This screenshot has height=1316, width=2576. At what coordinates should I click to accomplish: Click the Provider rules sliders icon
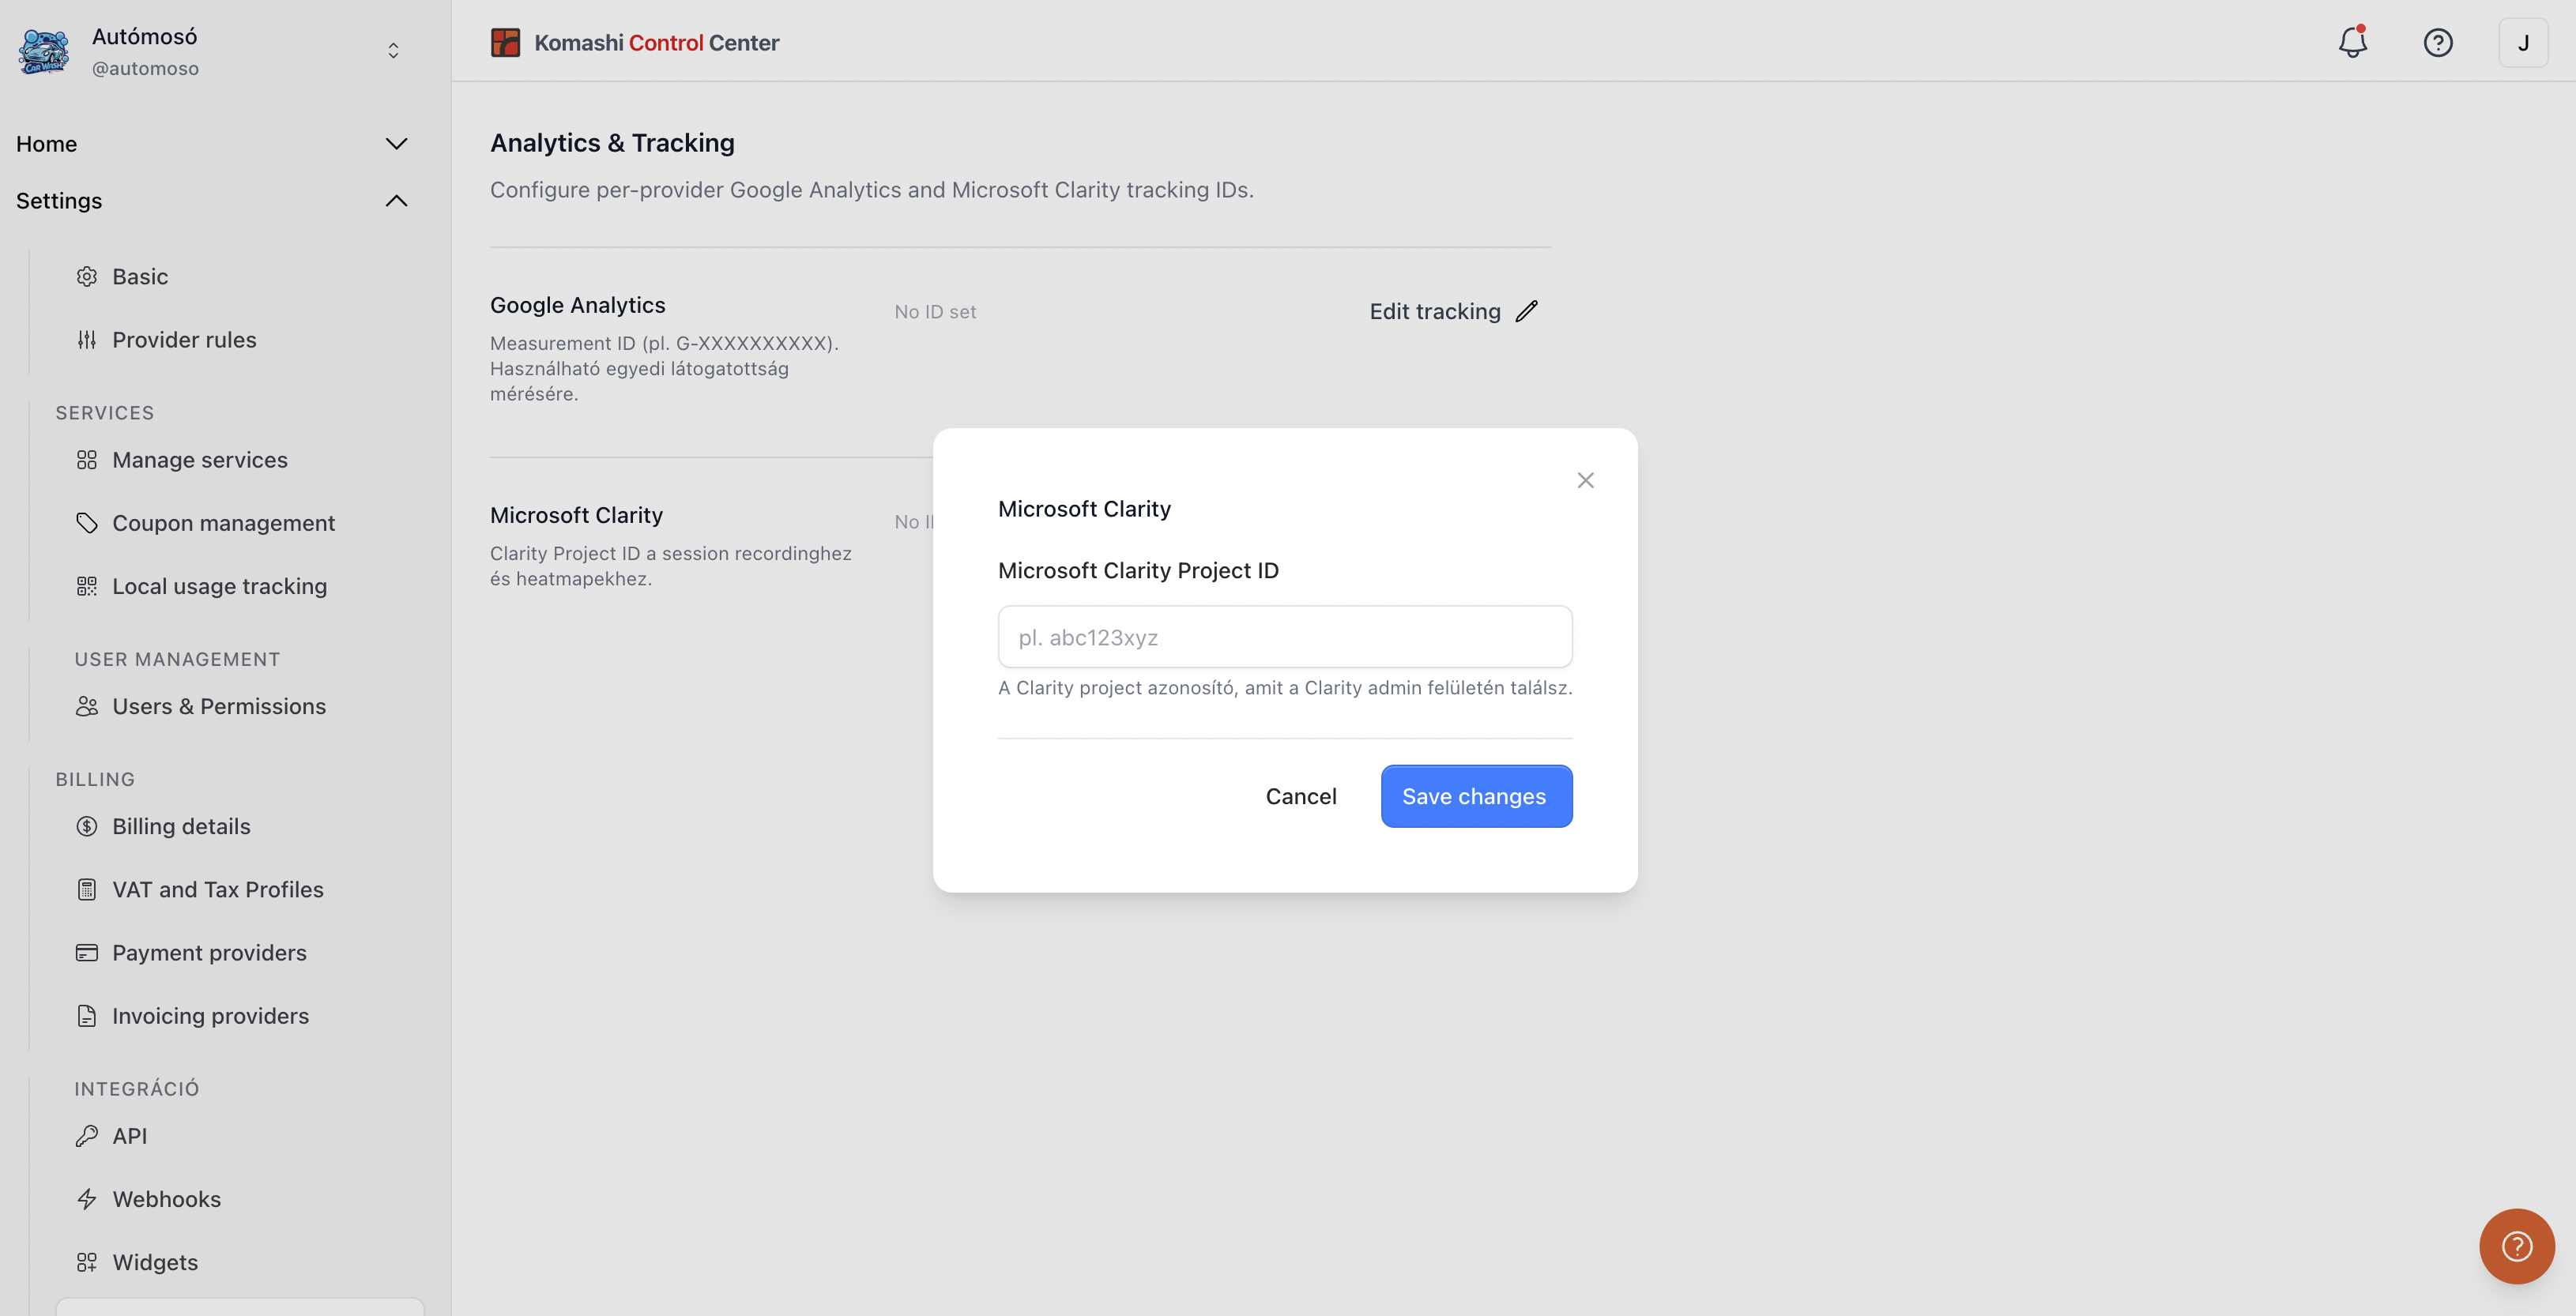(87, 339)
